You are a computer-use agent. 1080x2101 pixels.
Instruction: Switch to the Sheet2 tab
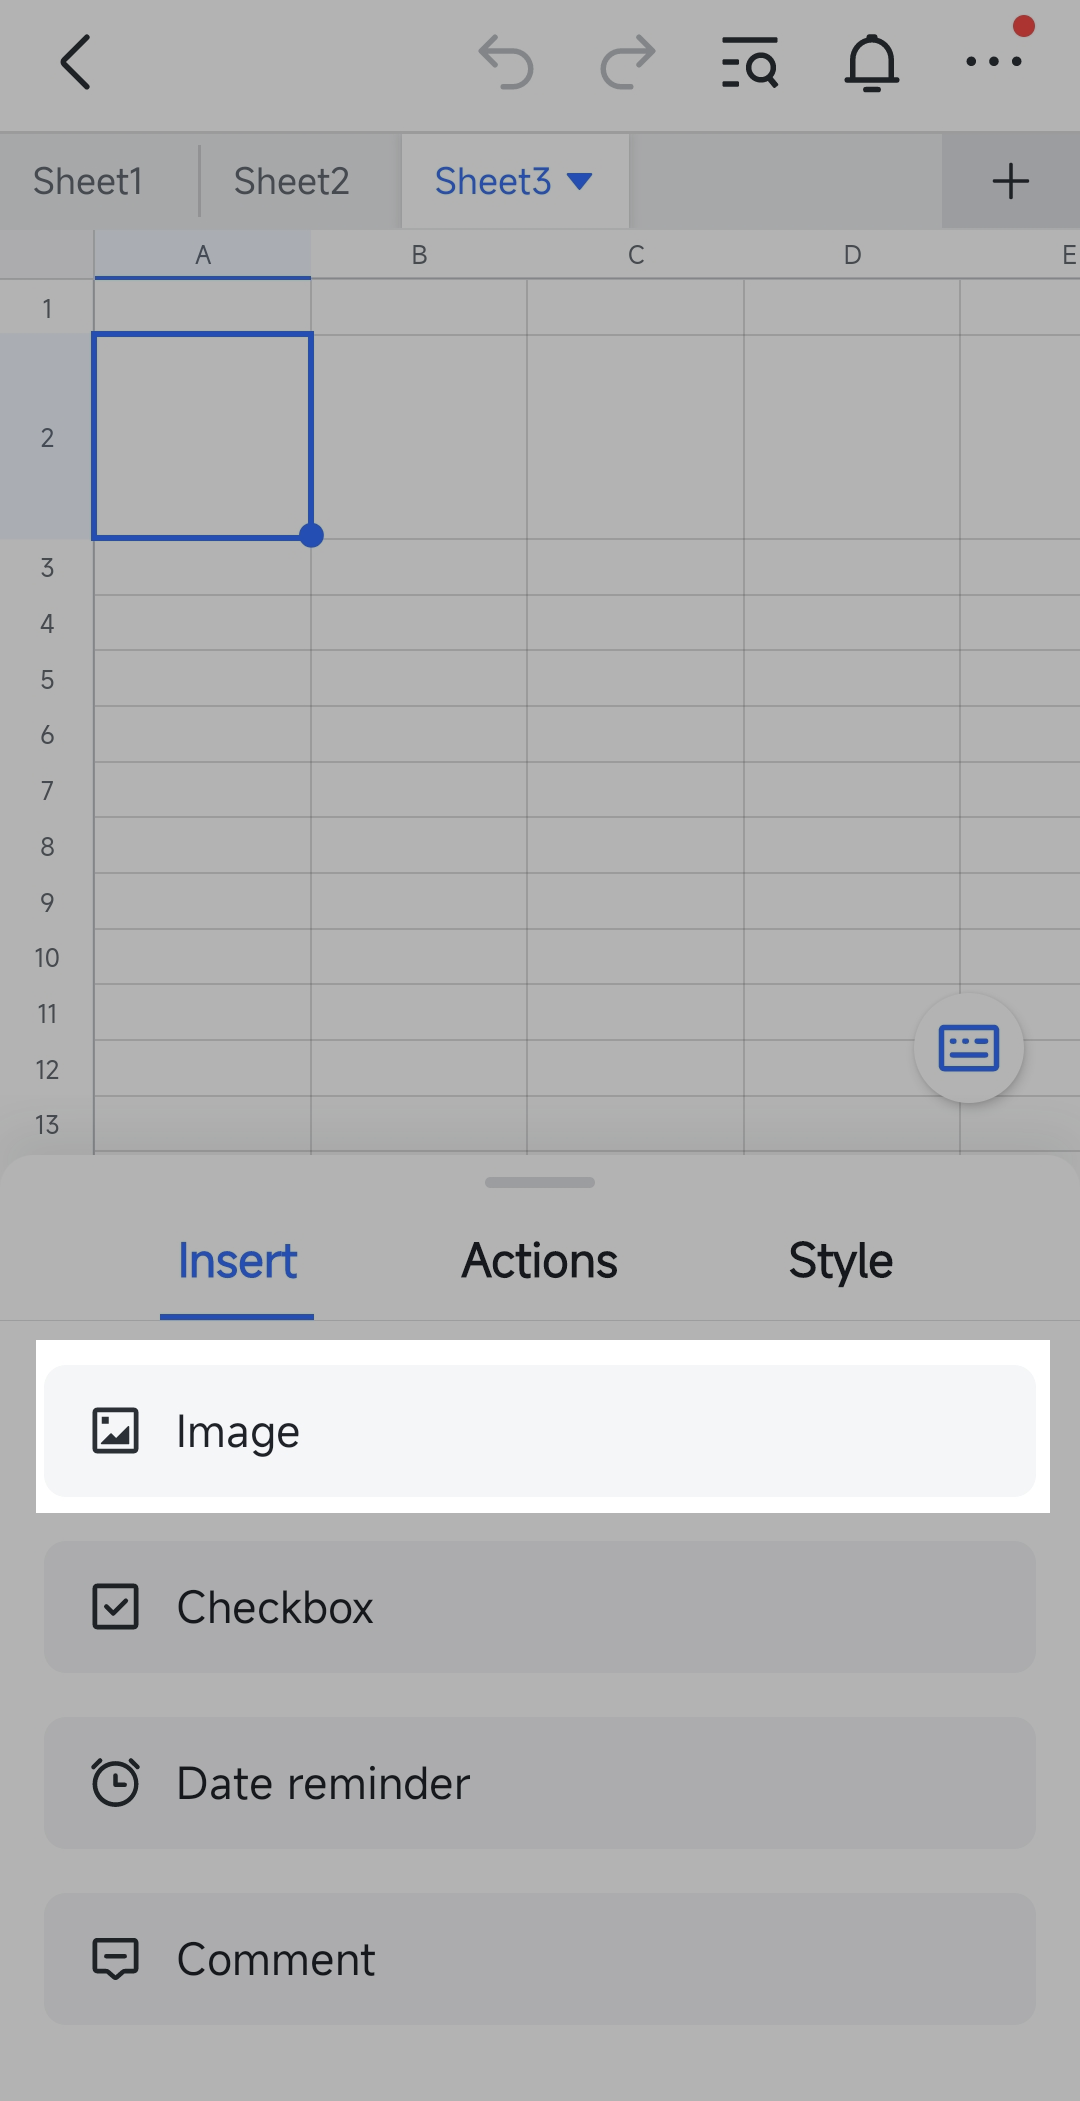(292, 181)
